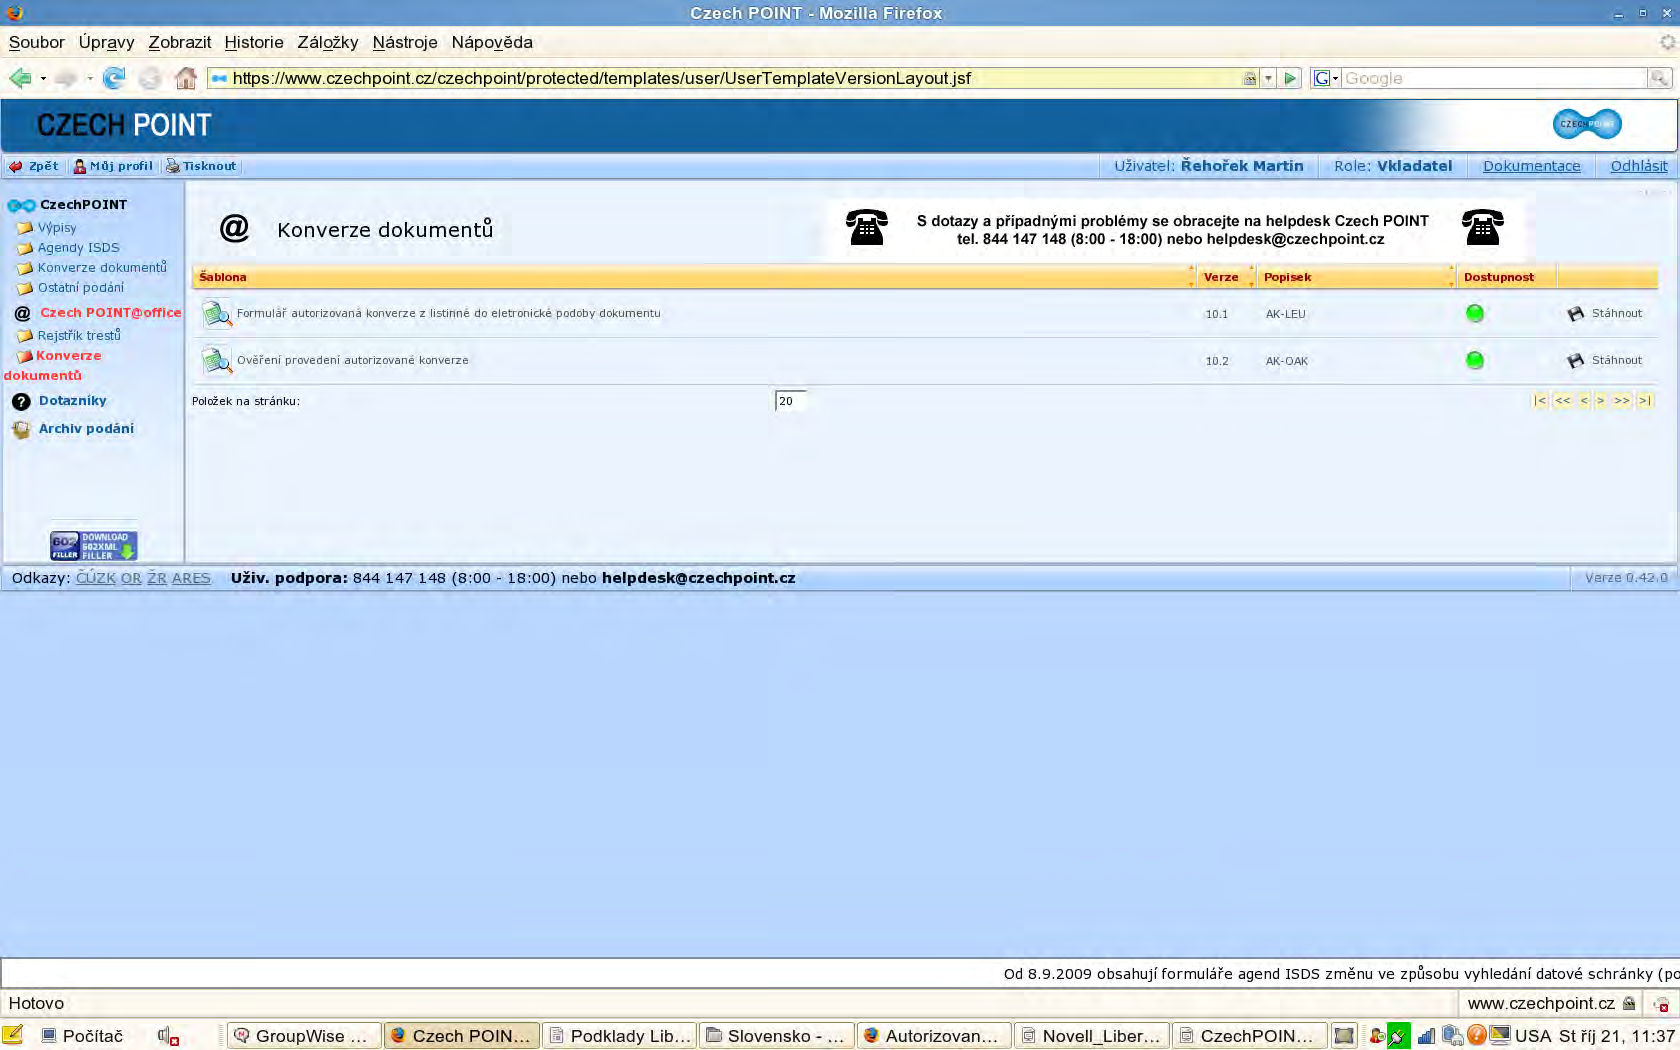Click the green availability dot for AK-LEU
This screenshot has height=1050, width=1680.
coord(1474,313)
